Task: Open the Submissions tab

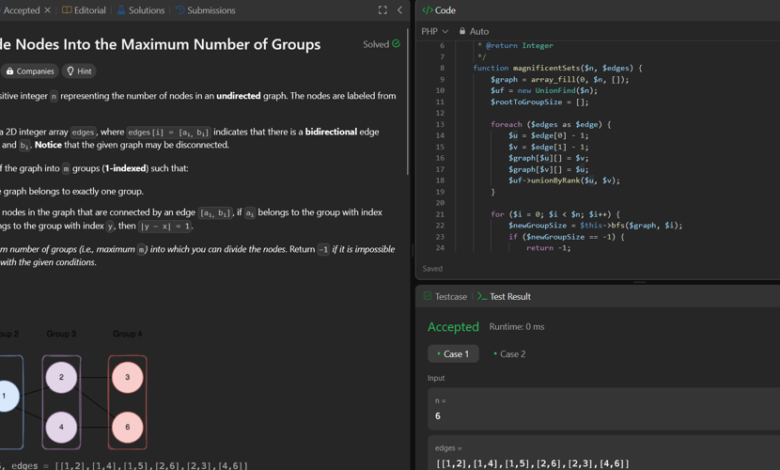Action: coord(205,10)
